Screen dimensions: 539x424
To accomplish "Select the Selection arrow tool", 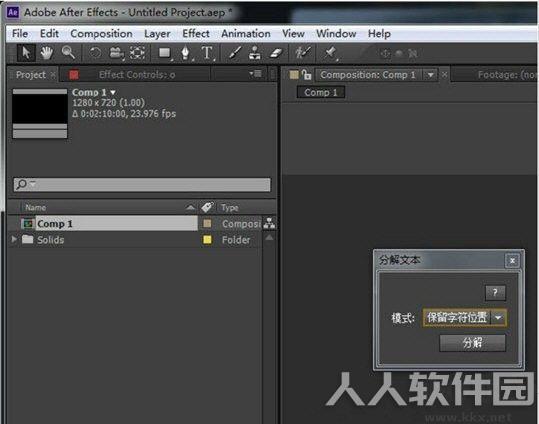I will (x=26, y=53).
